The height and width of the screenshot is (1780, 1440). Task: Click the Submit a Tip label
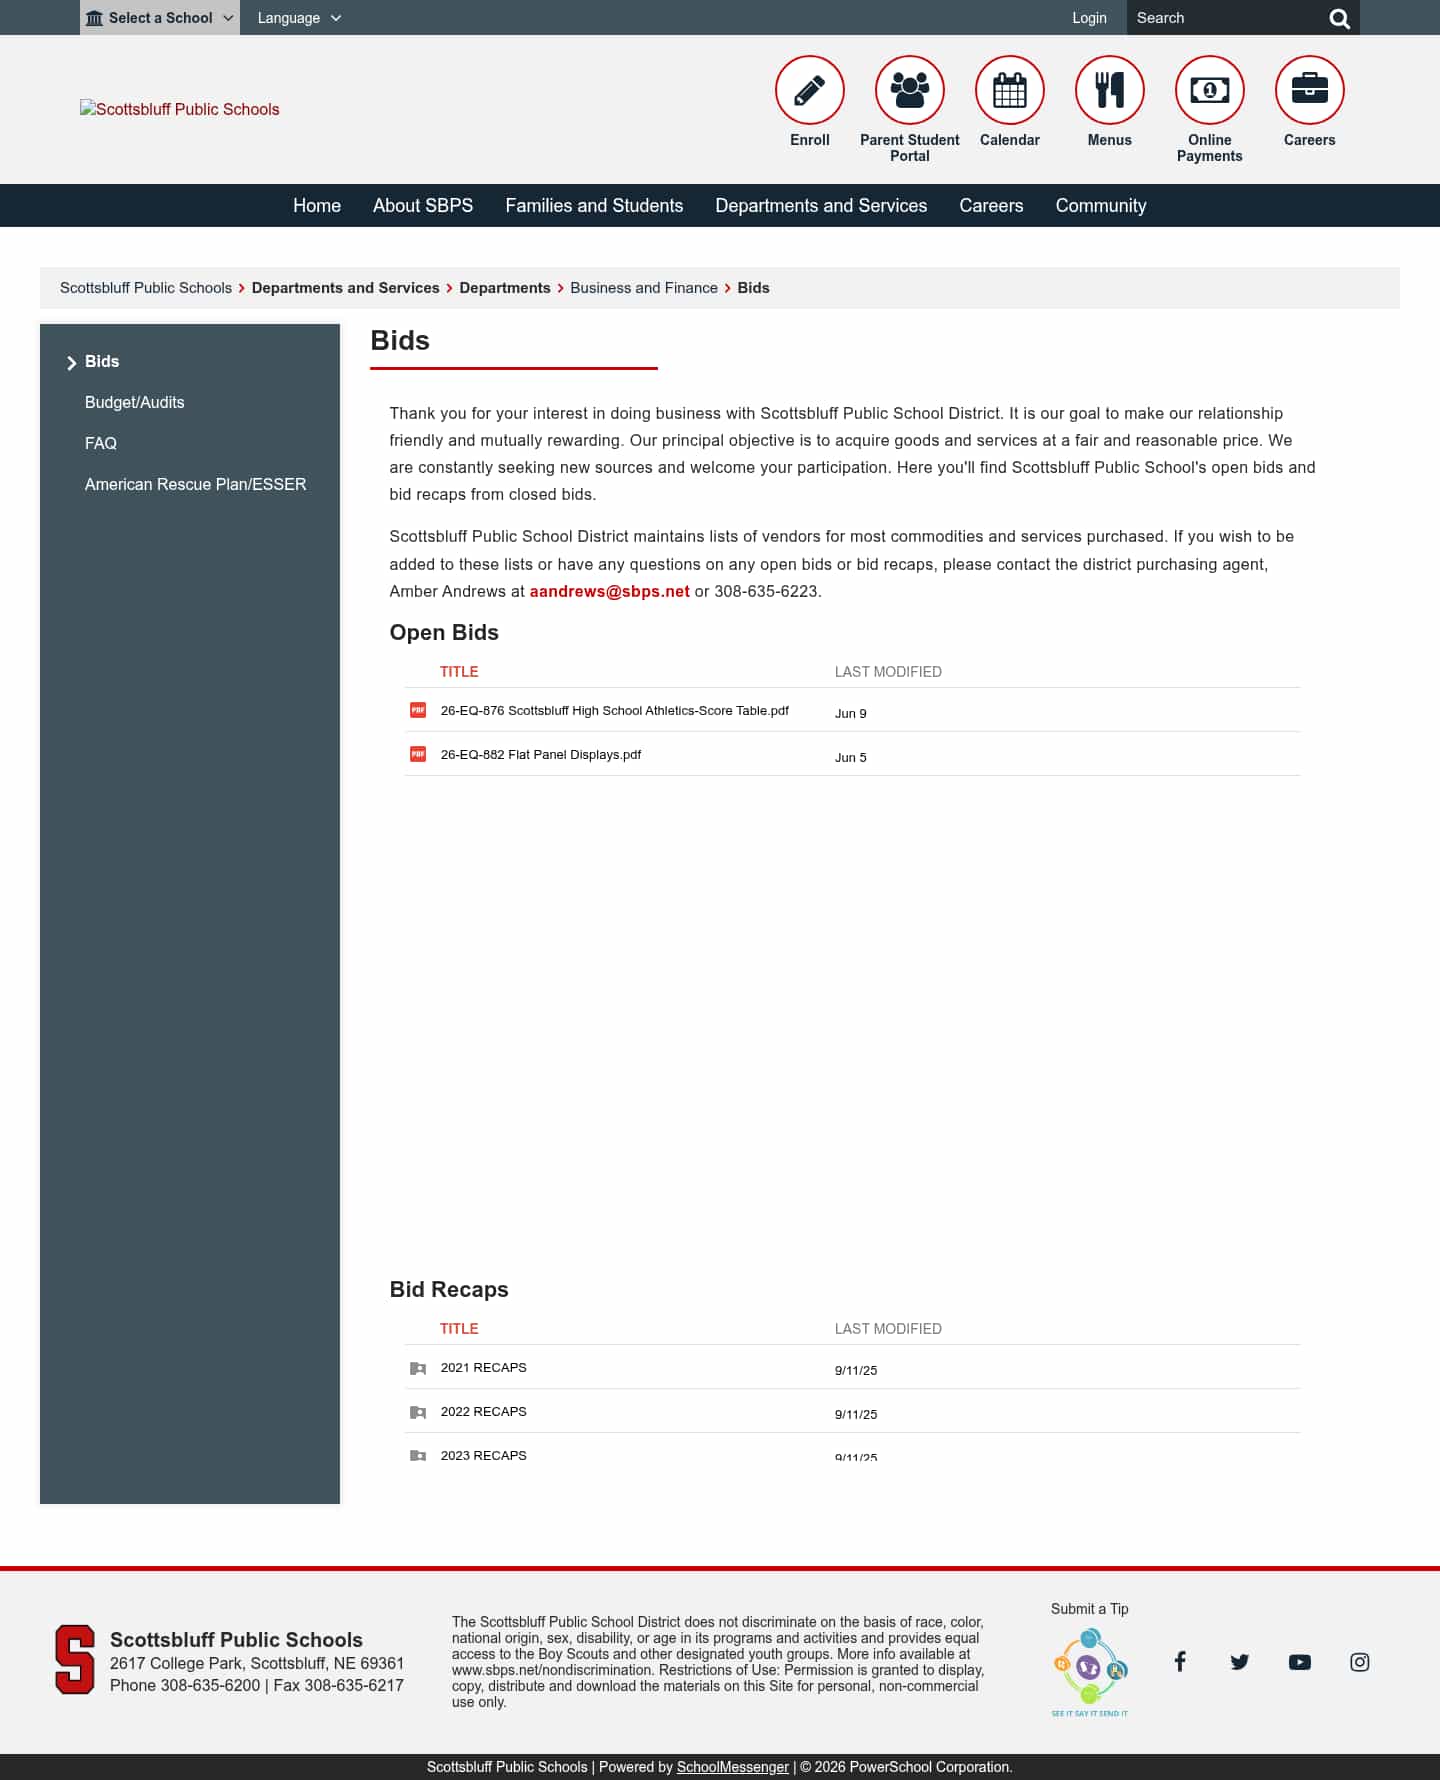(x=1090, y=1609)
